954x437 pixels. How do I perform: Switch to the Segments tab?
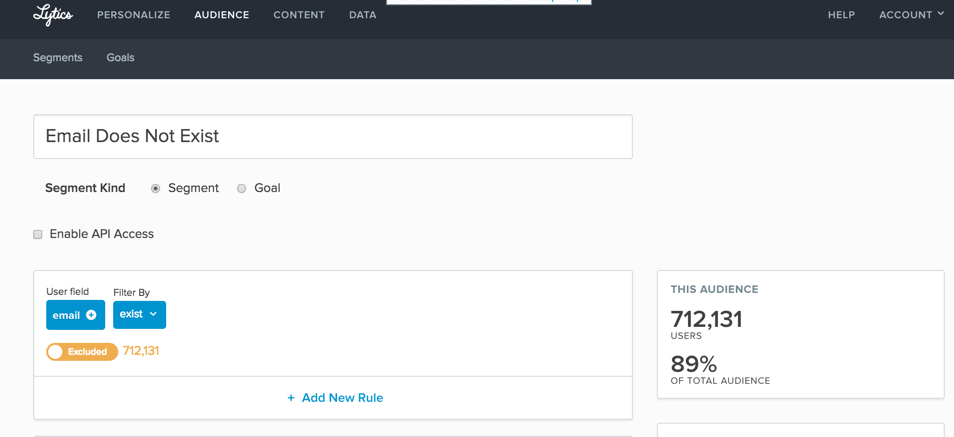(x=58, y=58)
